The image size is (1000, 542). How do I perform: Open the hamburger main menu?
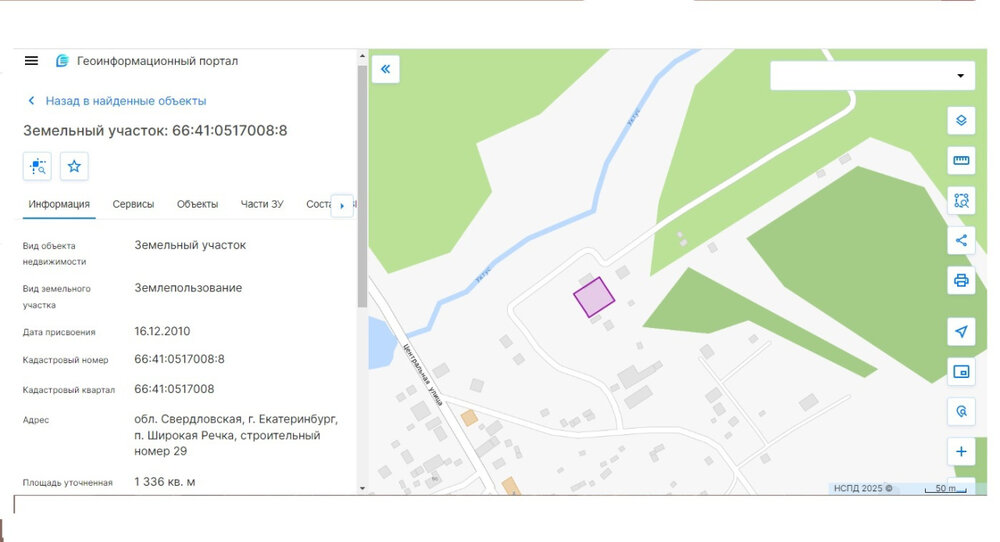(31, 61)
